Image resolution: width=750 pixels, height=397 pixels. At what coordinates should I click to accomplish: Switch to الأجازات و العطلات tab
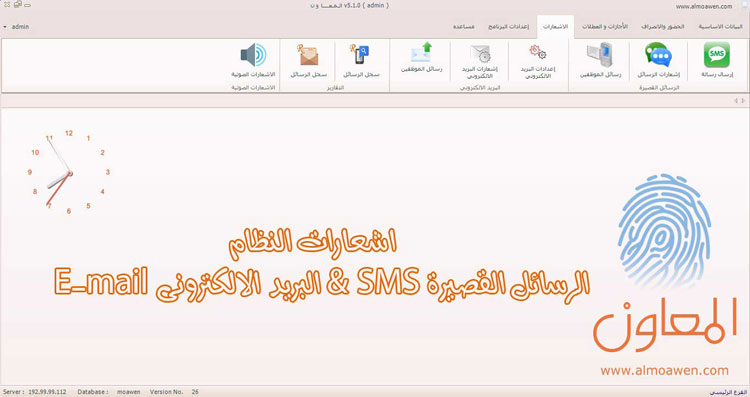tap(605, 27)
